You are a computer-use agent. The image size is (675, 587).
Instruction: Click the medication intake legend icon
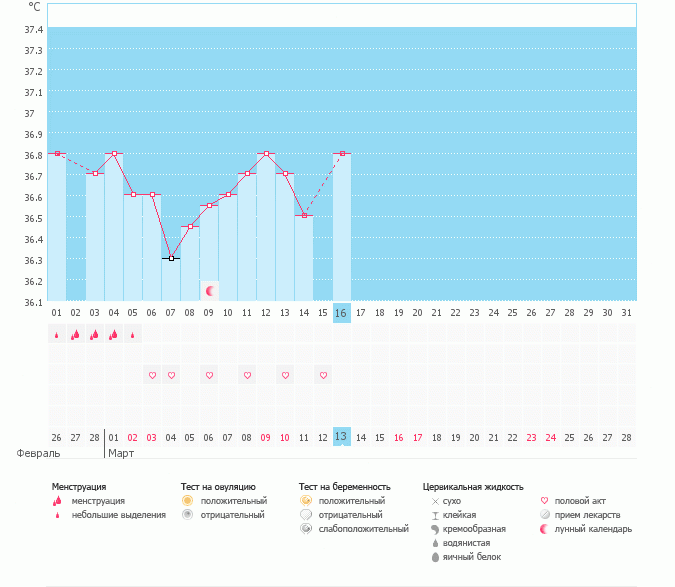pyautogui.click(x=545, y=515)
